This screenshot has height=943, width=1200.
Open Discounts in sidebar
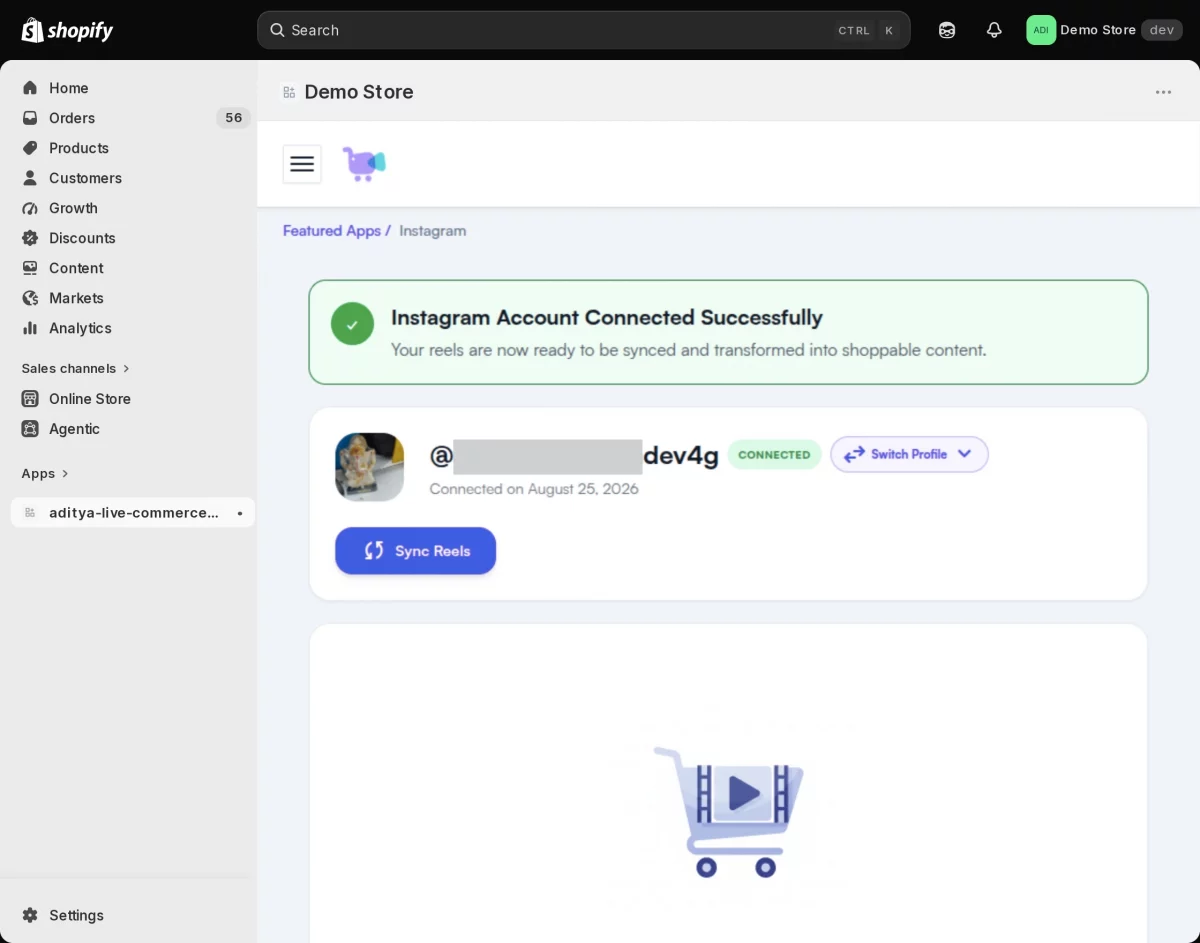coord(132,238)
